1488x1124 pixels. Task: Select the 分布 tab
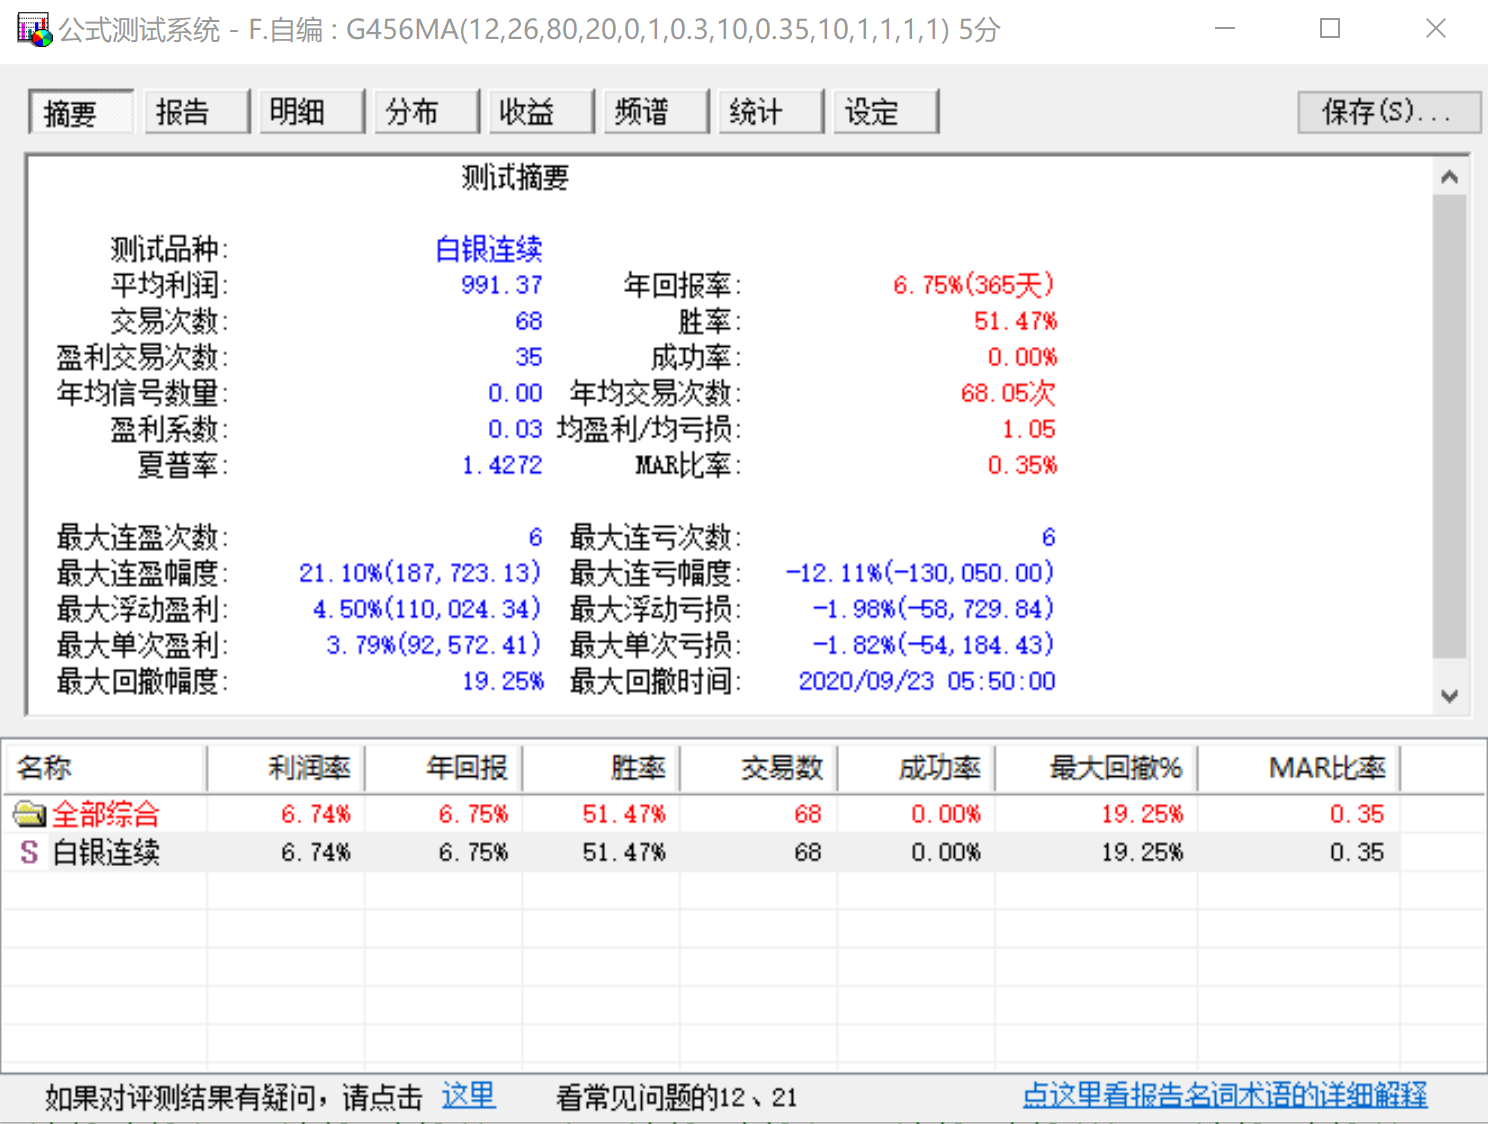click(x=426, y=111)
